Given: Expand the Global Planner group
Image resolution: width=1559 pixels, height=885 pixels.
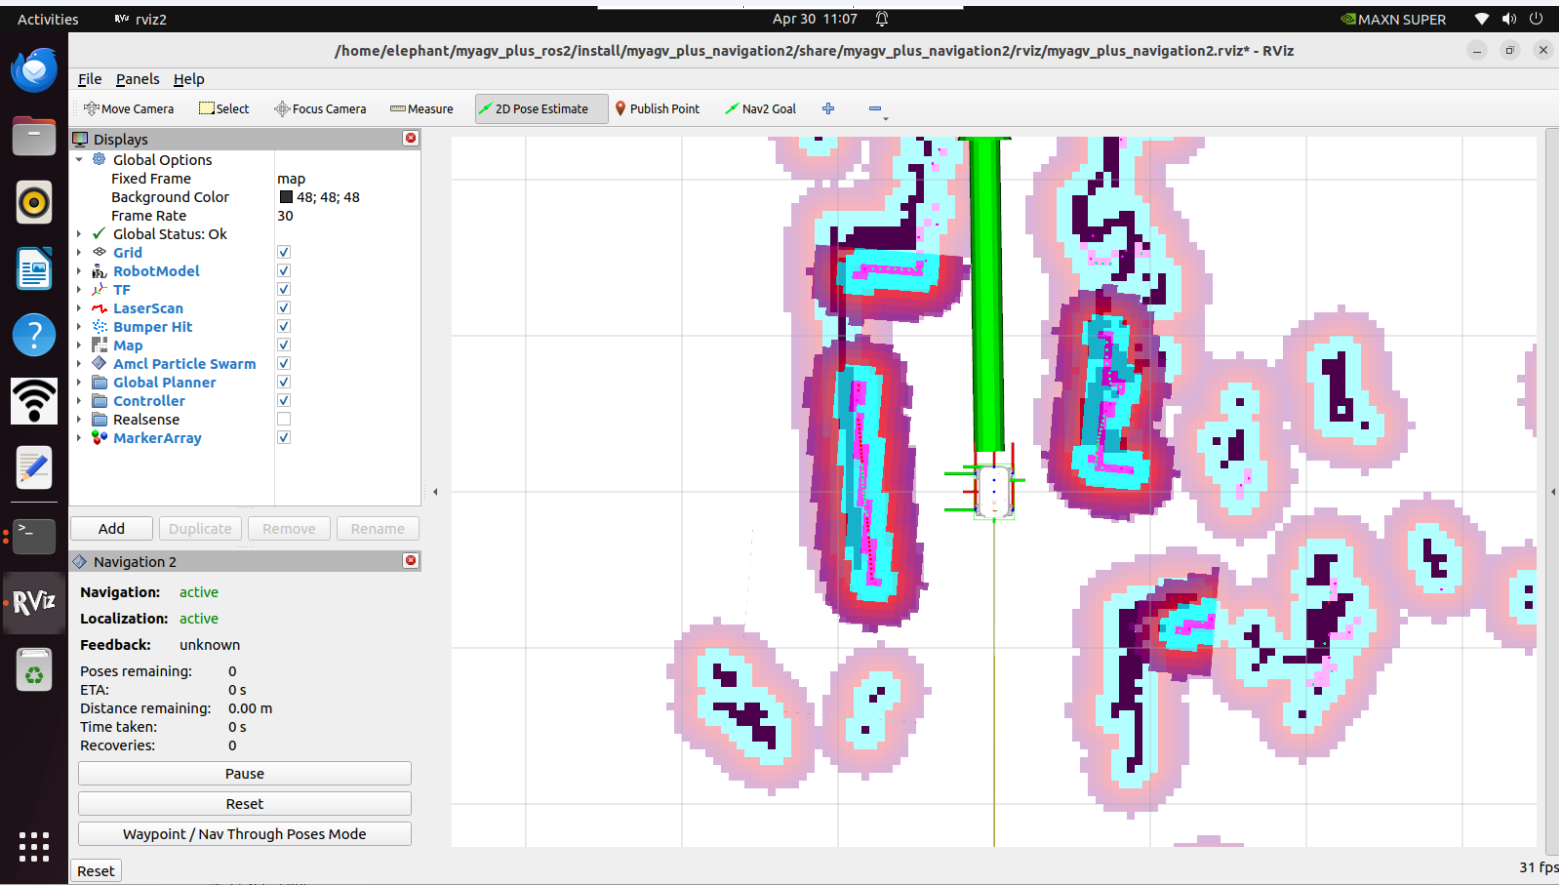Looking at the screenshot, I should point(79,382).
